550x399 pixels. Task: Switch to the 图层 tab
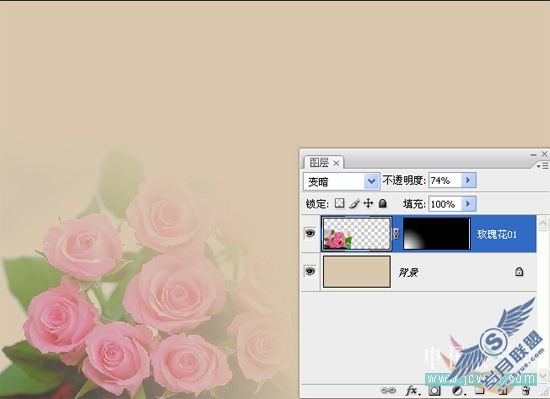(318, 163)
